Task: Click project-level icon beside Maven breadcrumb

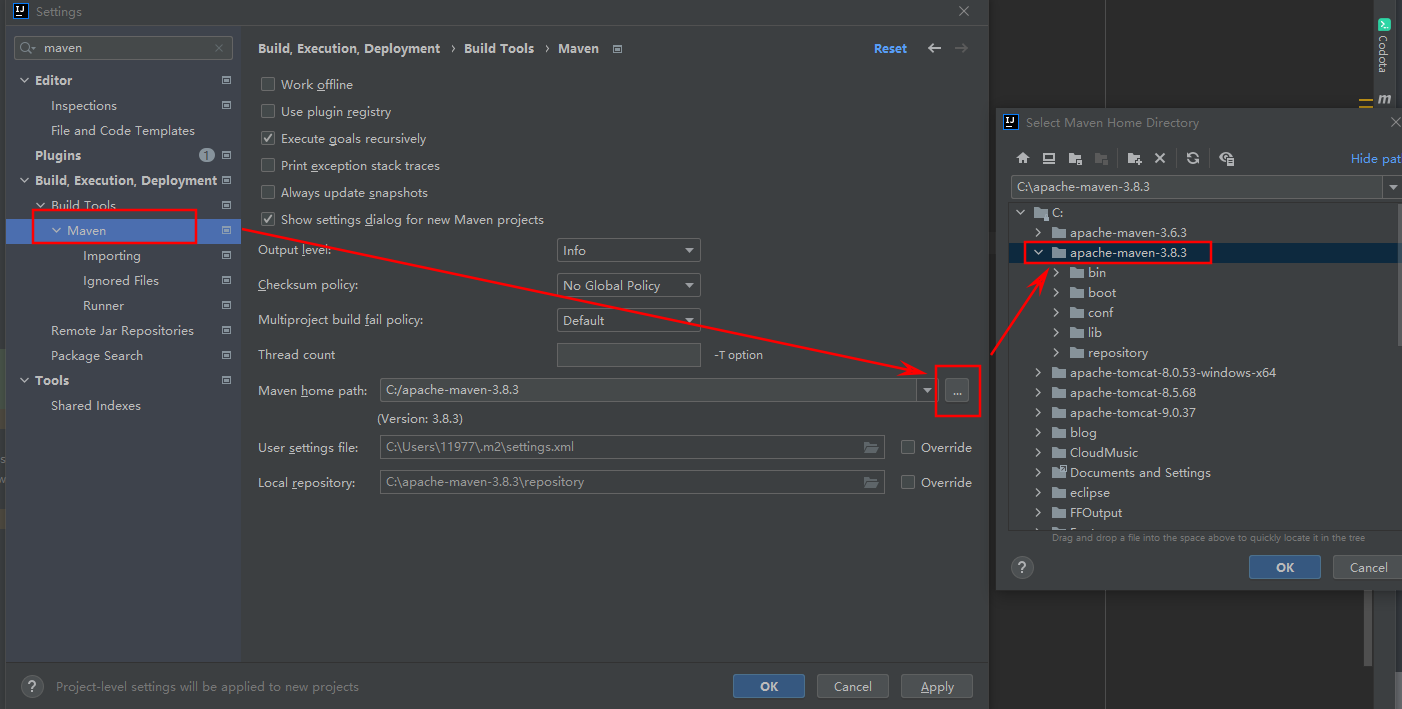Action: tap(618, 48)
